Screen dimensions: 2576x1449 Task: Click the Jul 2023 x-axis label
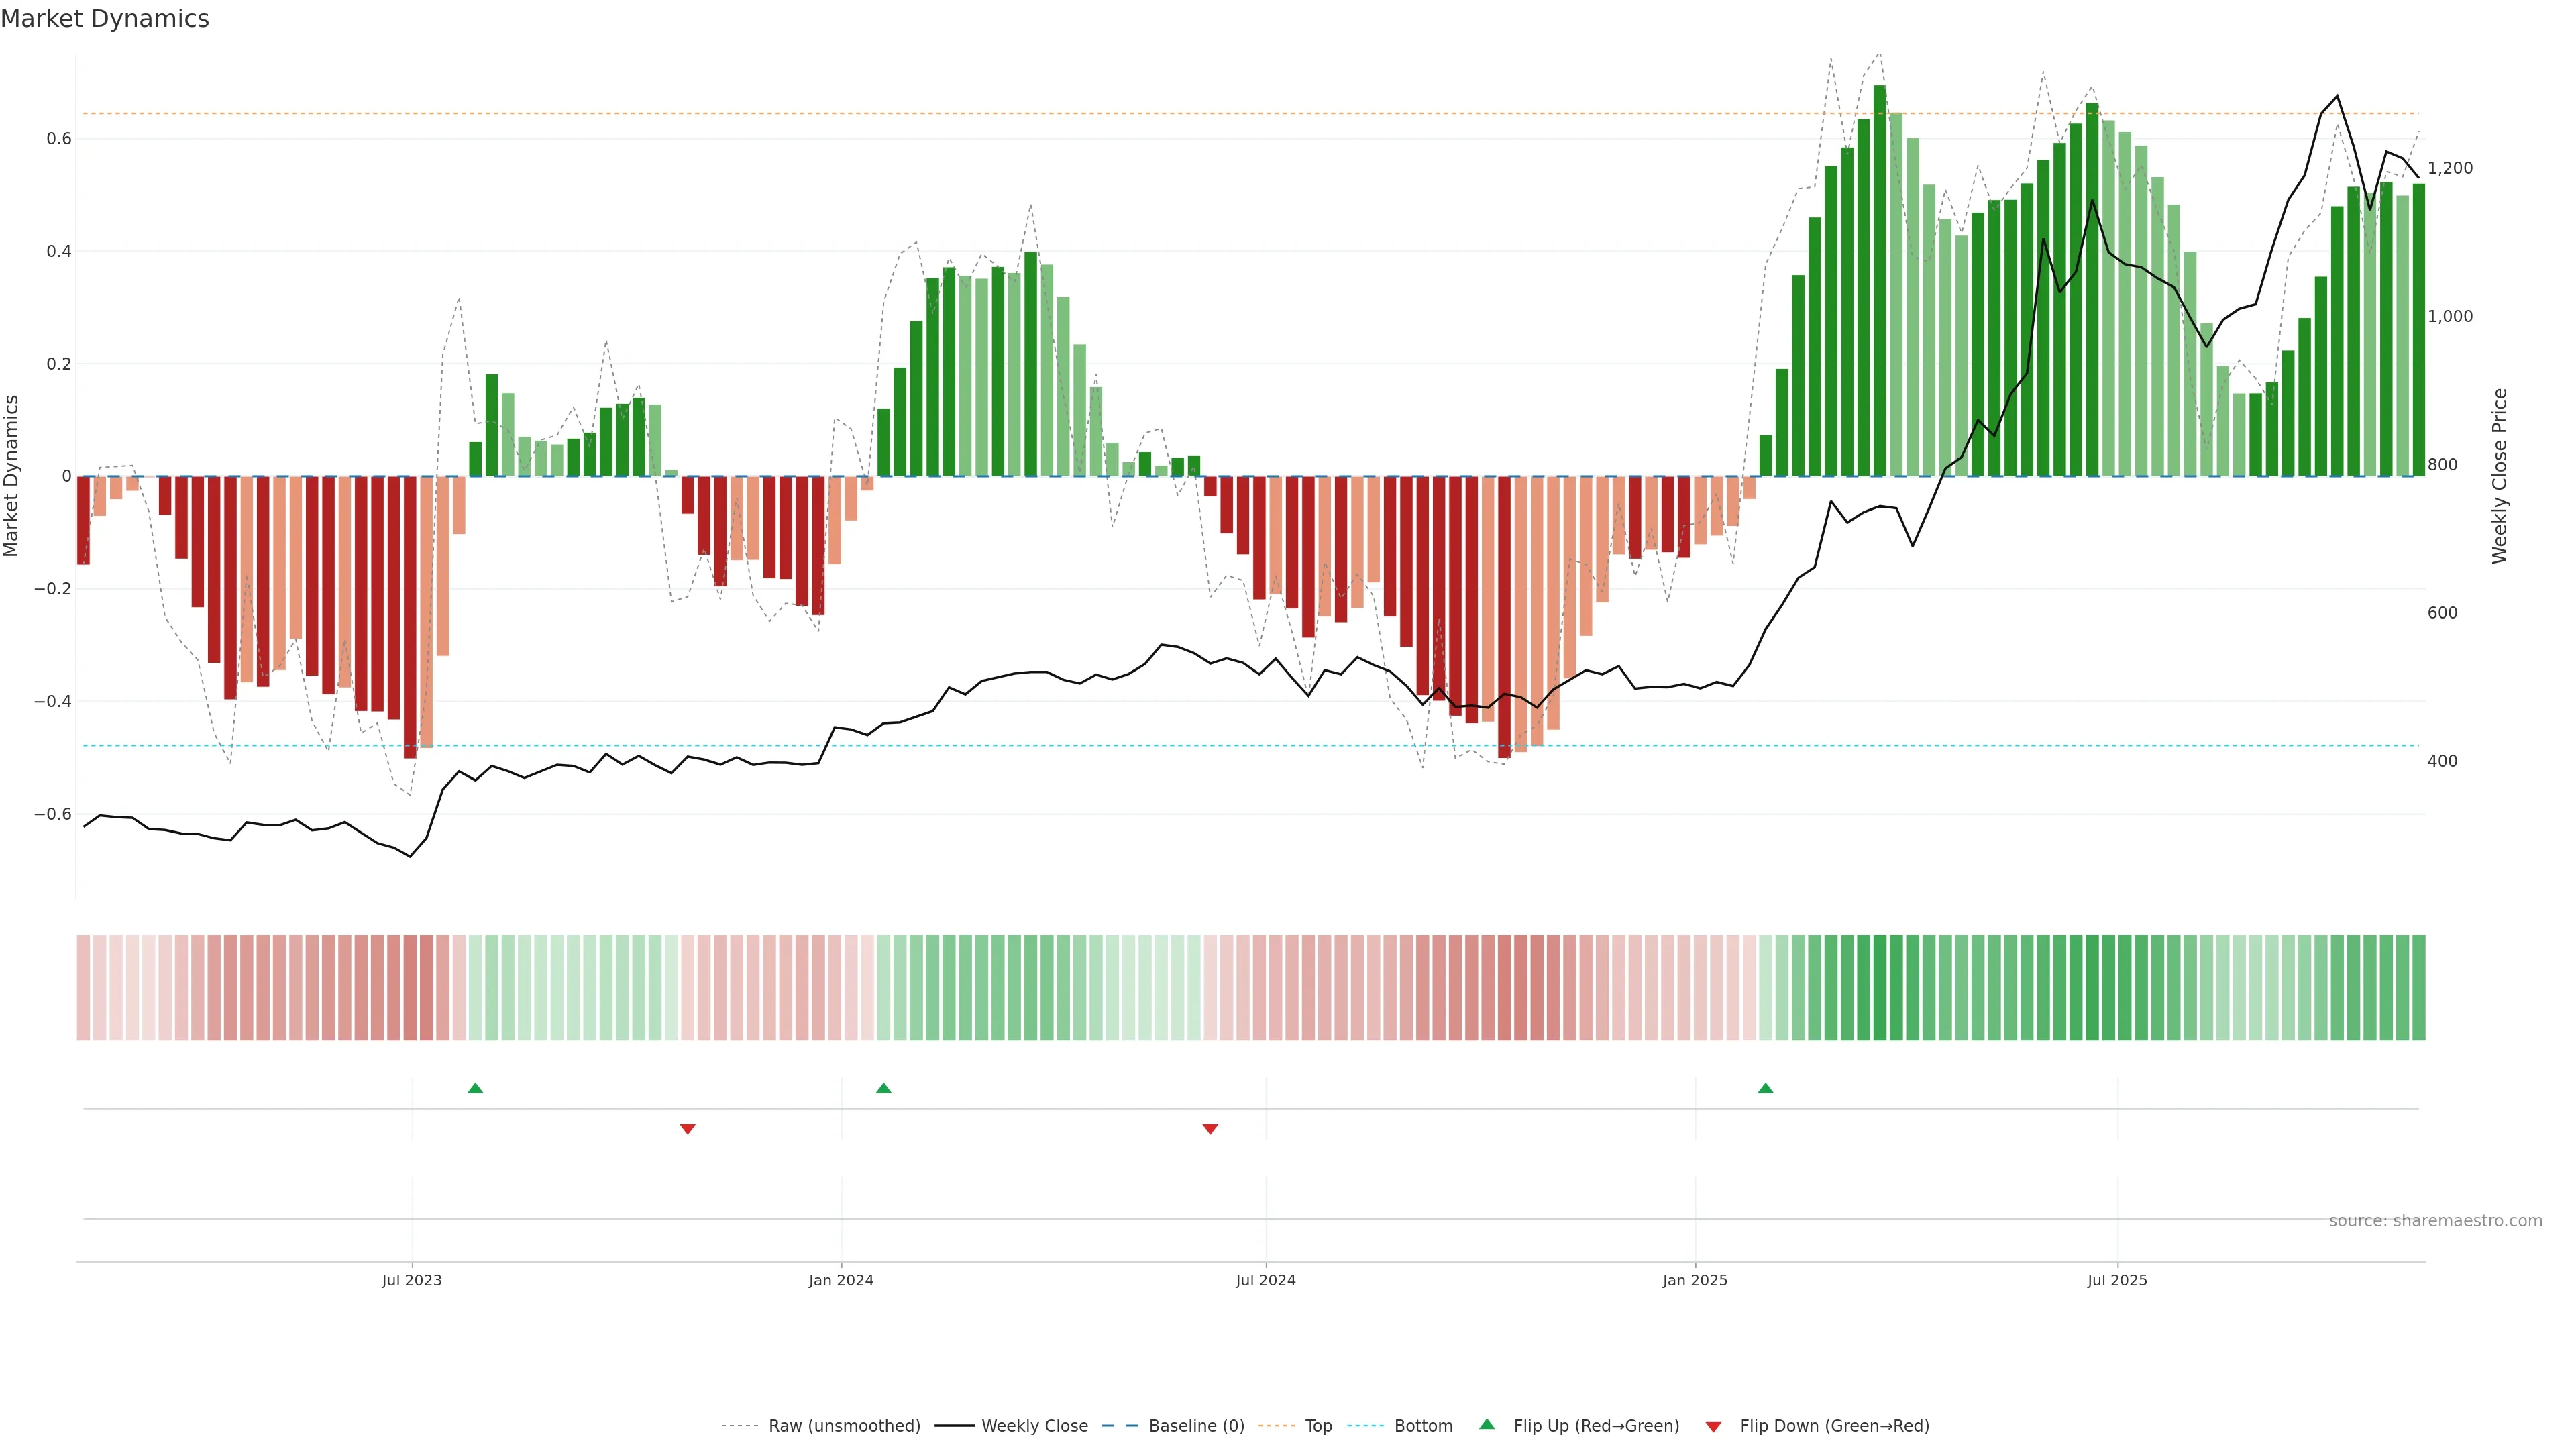(411, 1280)
